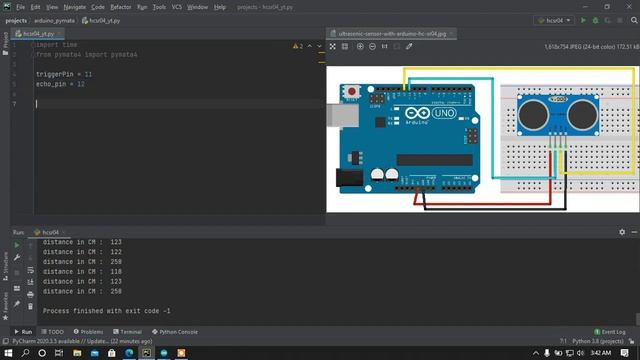Click "Process finished with exit code" line

tap(107, 311)
